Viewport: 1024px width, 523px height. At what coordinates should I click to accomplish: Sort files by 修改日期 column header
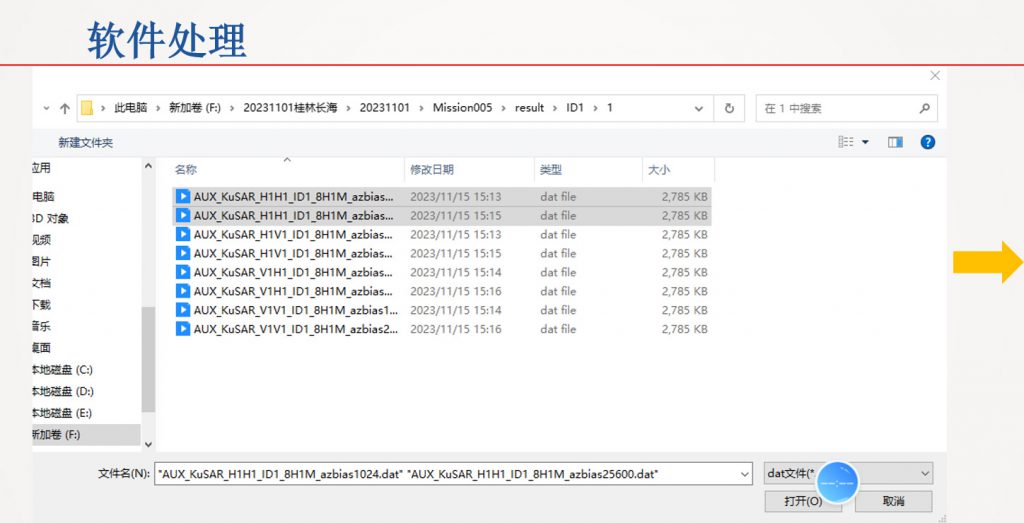[431, 170]
